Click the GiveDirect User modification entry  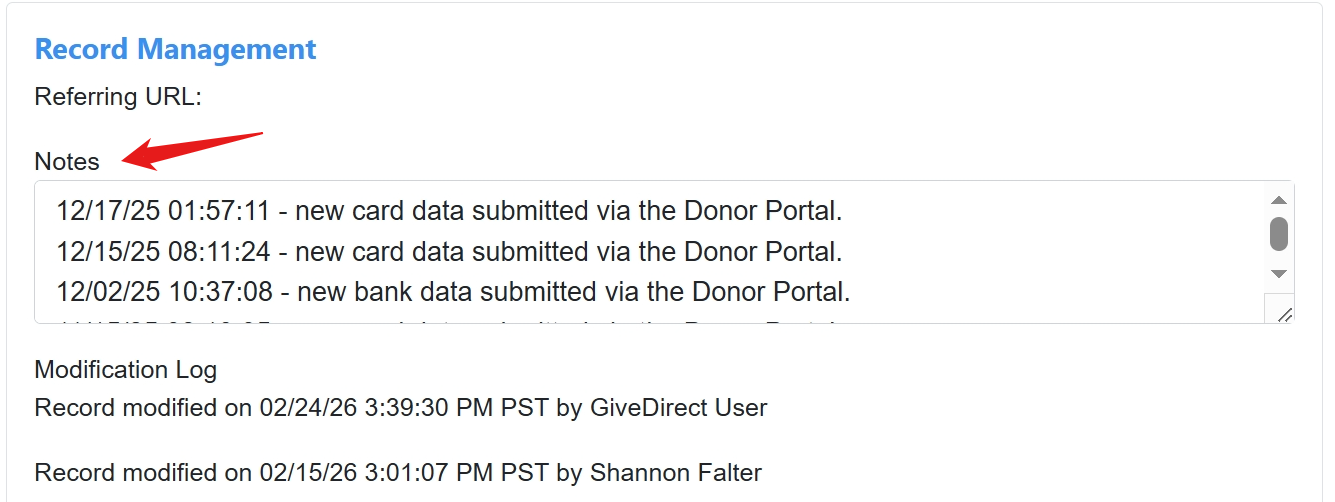click(x=400, y=408)
